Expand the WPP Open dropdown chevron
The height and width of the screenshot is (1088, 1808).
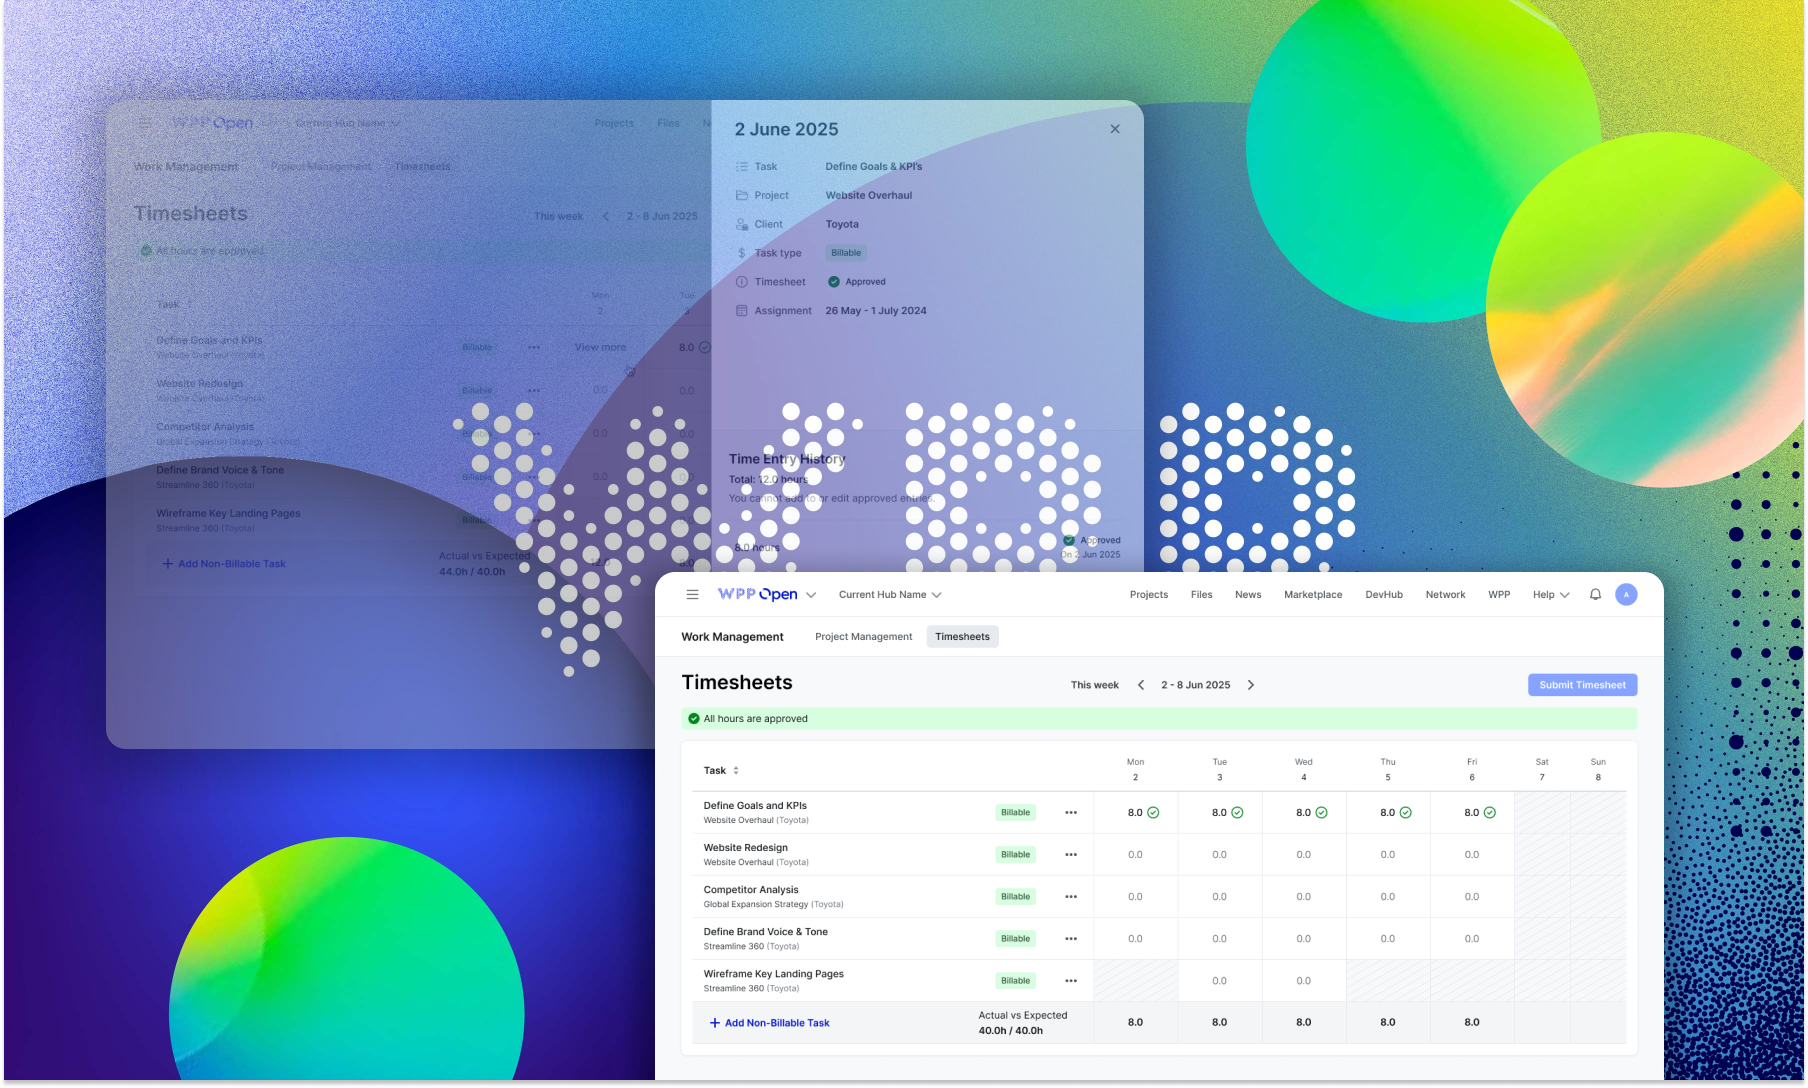click(x=811, y=595)
